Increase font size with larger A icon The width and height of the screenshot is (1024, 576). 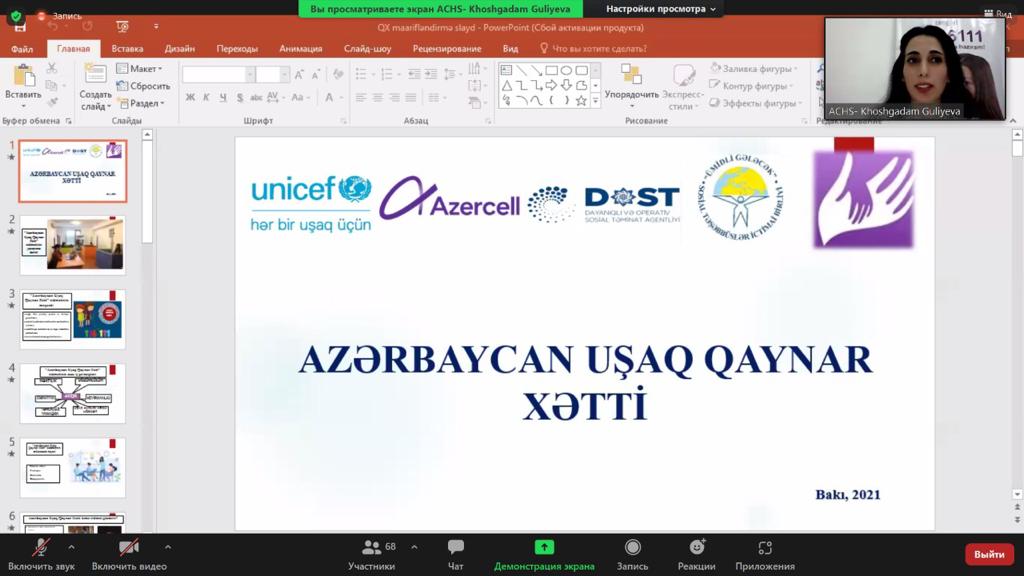pyautogui.click(x=299, y=75)
